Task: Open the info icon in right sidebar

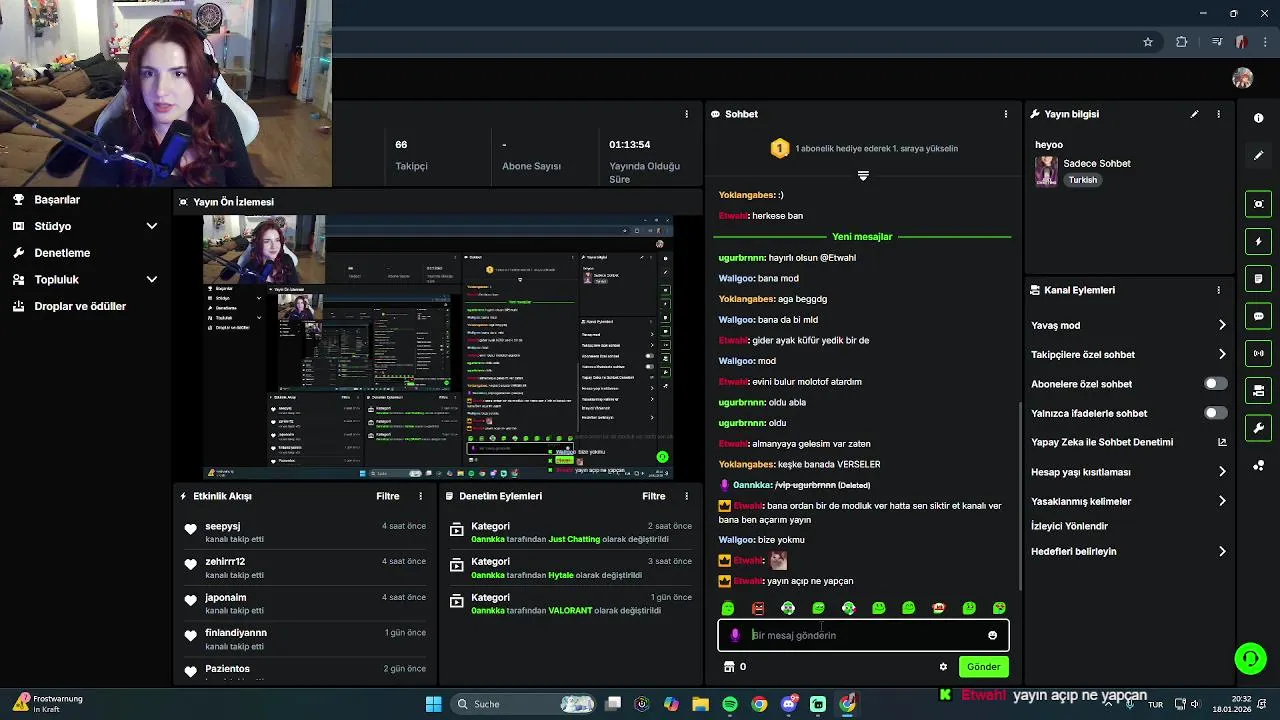Action: pos(1258,118)
